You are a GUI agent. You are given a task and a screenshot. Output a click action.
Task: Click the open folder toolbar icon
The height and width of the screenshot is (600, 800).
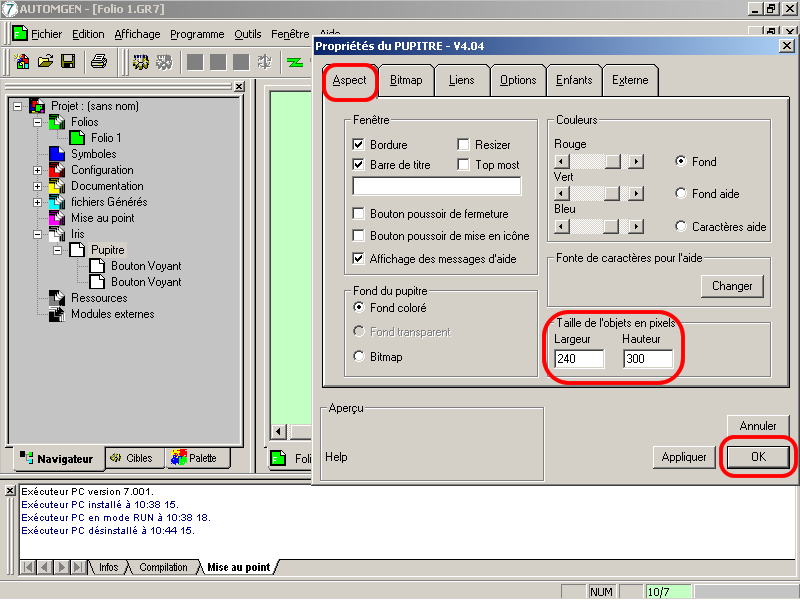tap(45, 62)
